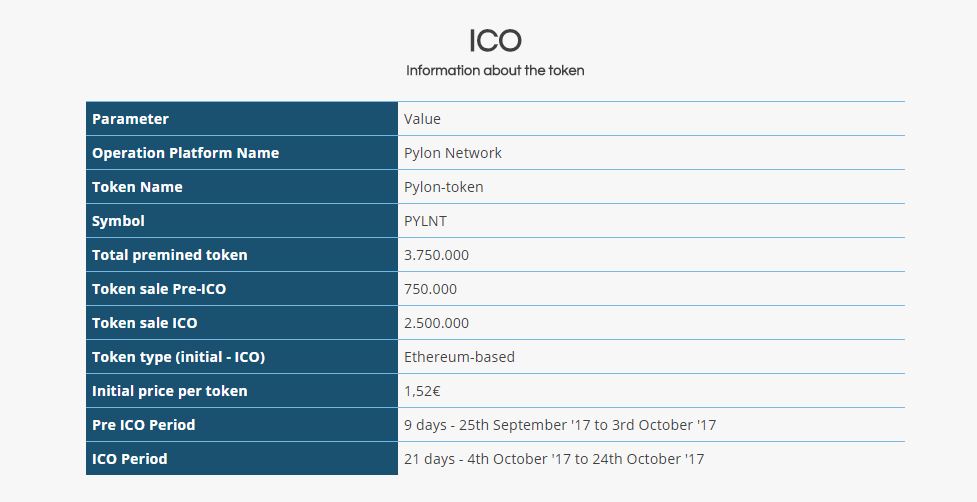Screen dimensions: 977x502
Task: Select the Token type (initial - ICO) label
Action: [x=178, y=357]
